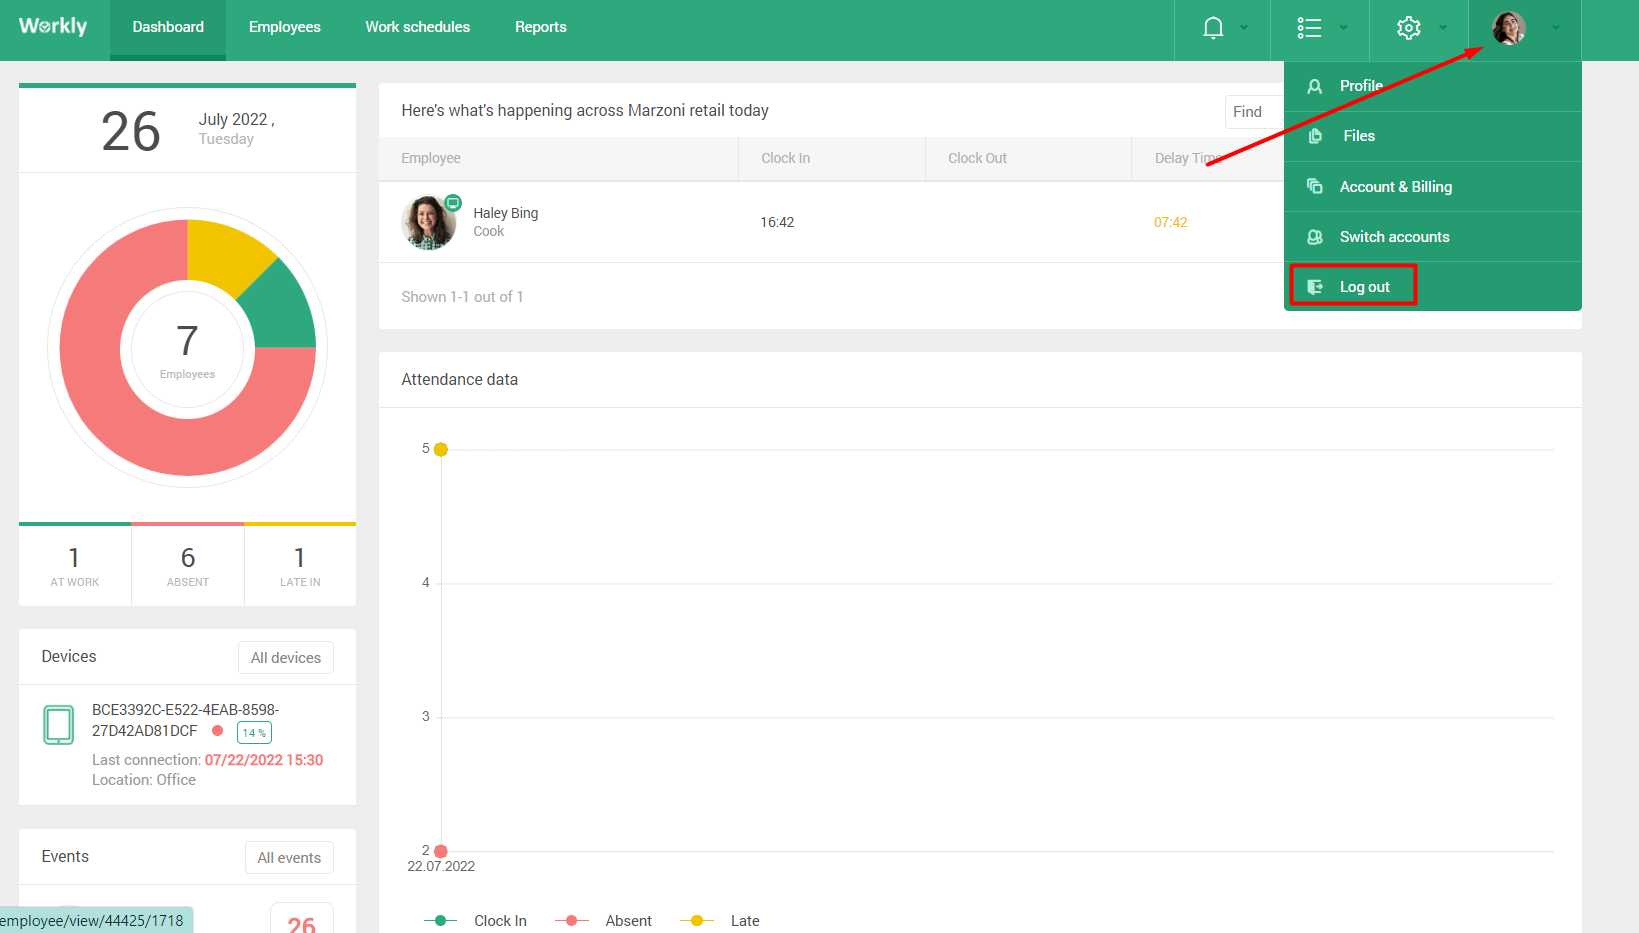
Task: Click the Files documents icon
Action: tap(1315, 136)
